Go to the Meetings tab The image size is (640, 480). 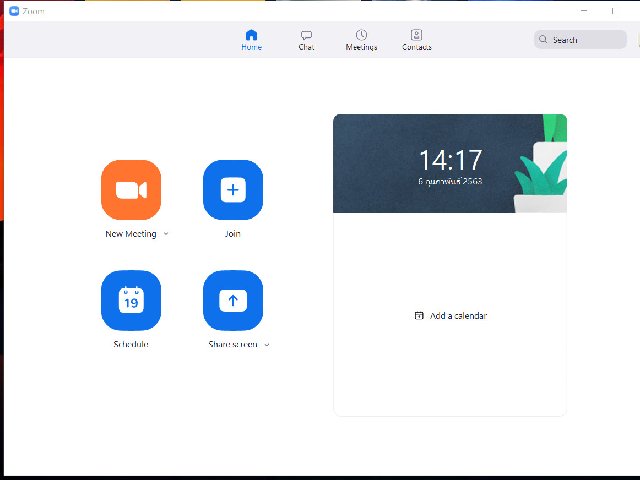tap(361, 40)
